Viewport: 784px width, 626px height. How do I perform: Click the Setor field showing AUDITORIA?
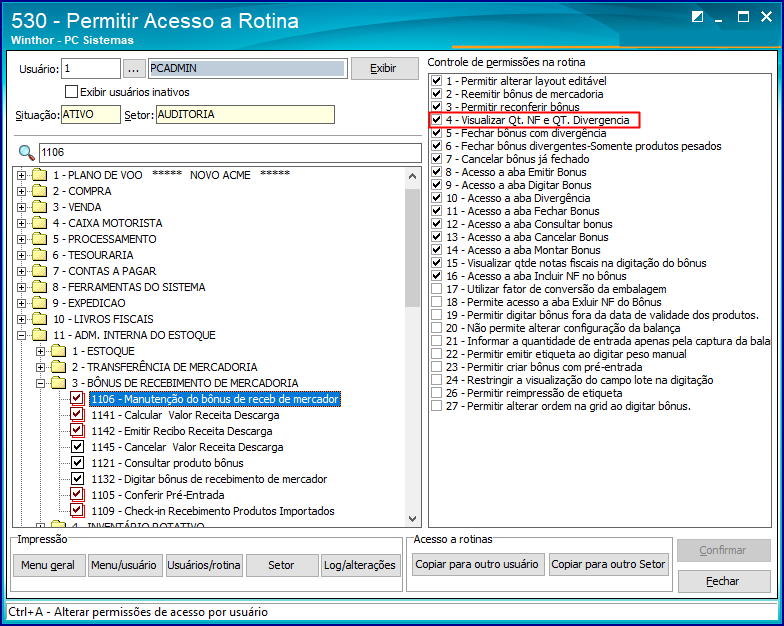pos(246,114)
